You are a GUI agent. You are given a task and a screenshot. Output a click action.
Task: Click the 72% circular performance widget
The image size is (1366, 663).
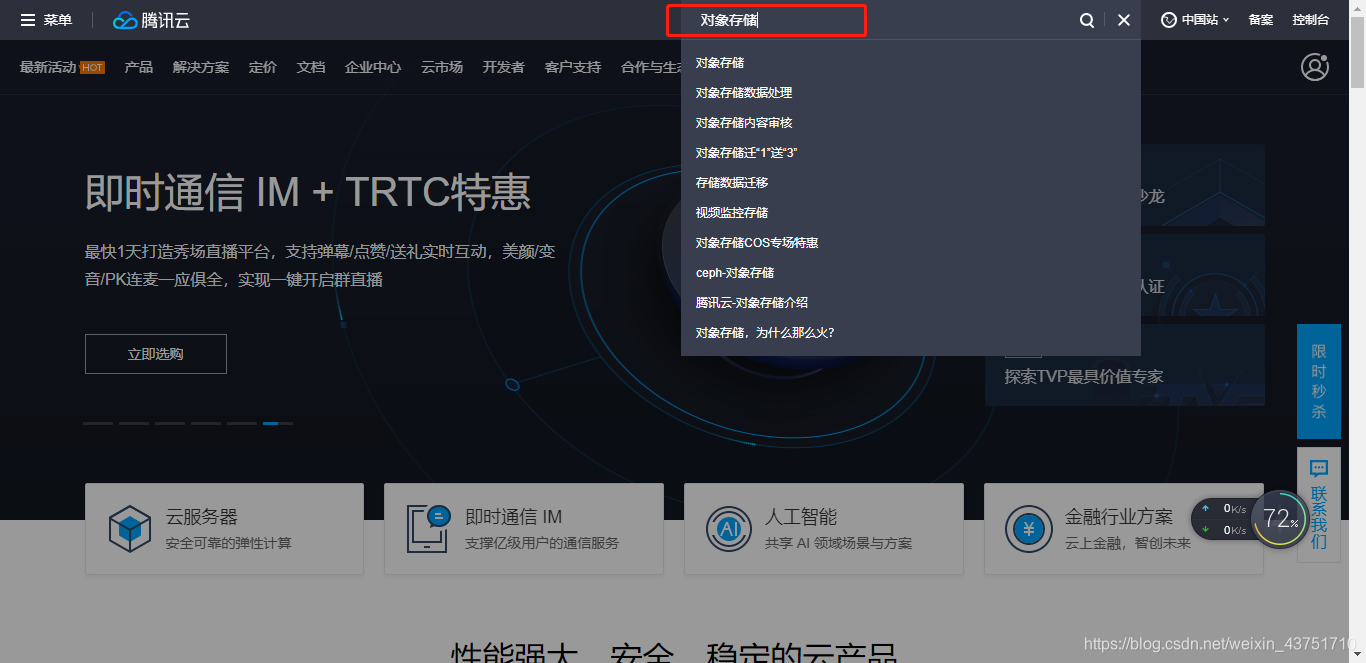pos(1279,519)
